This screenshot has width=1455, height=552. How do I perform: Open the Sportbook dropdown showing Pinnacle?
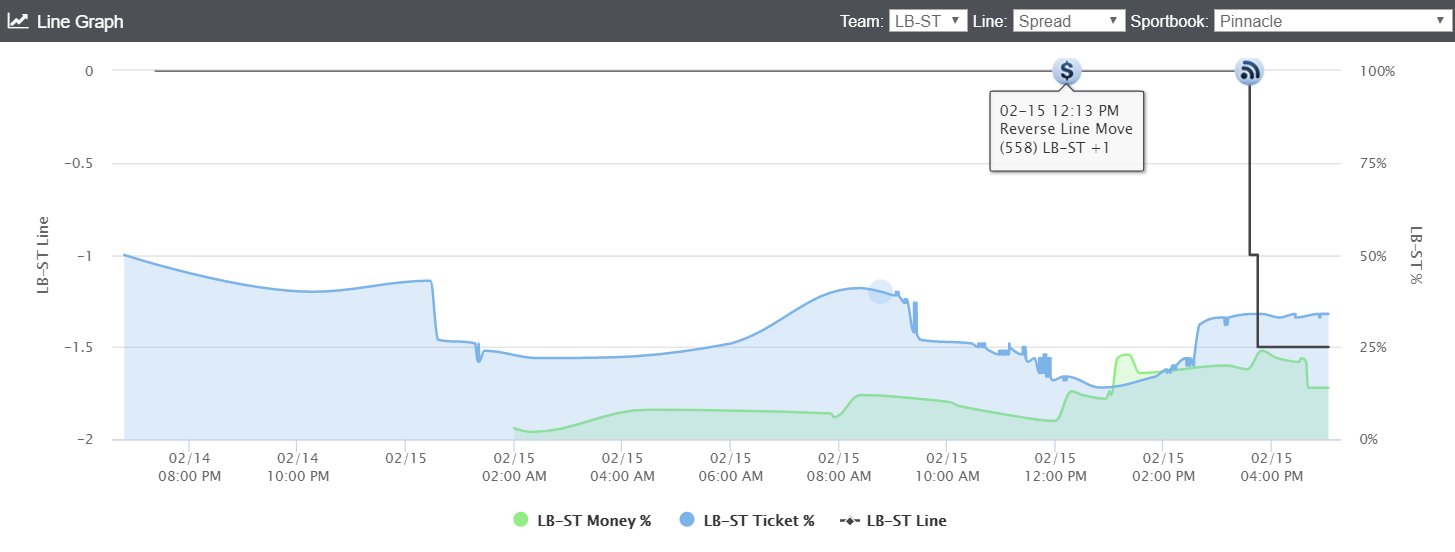[x=1331, y=21]
